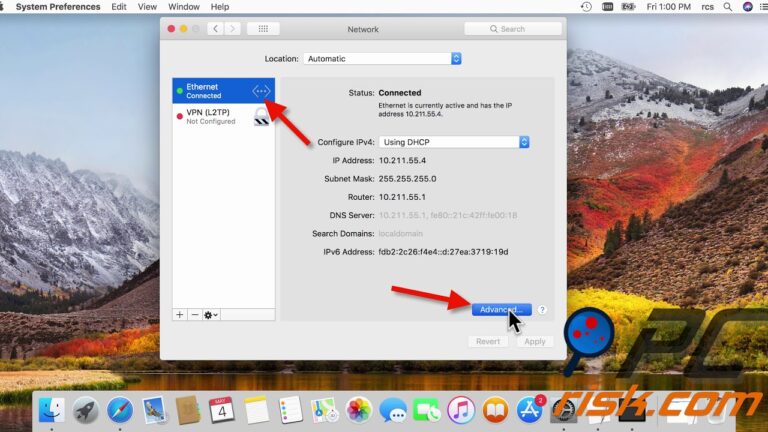The height and width of the screenshot is (432, 768).
Task: Open Reminders list icon in Dock
Action: [290, 409]
